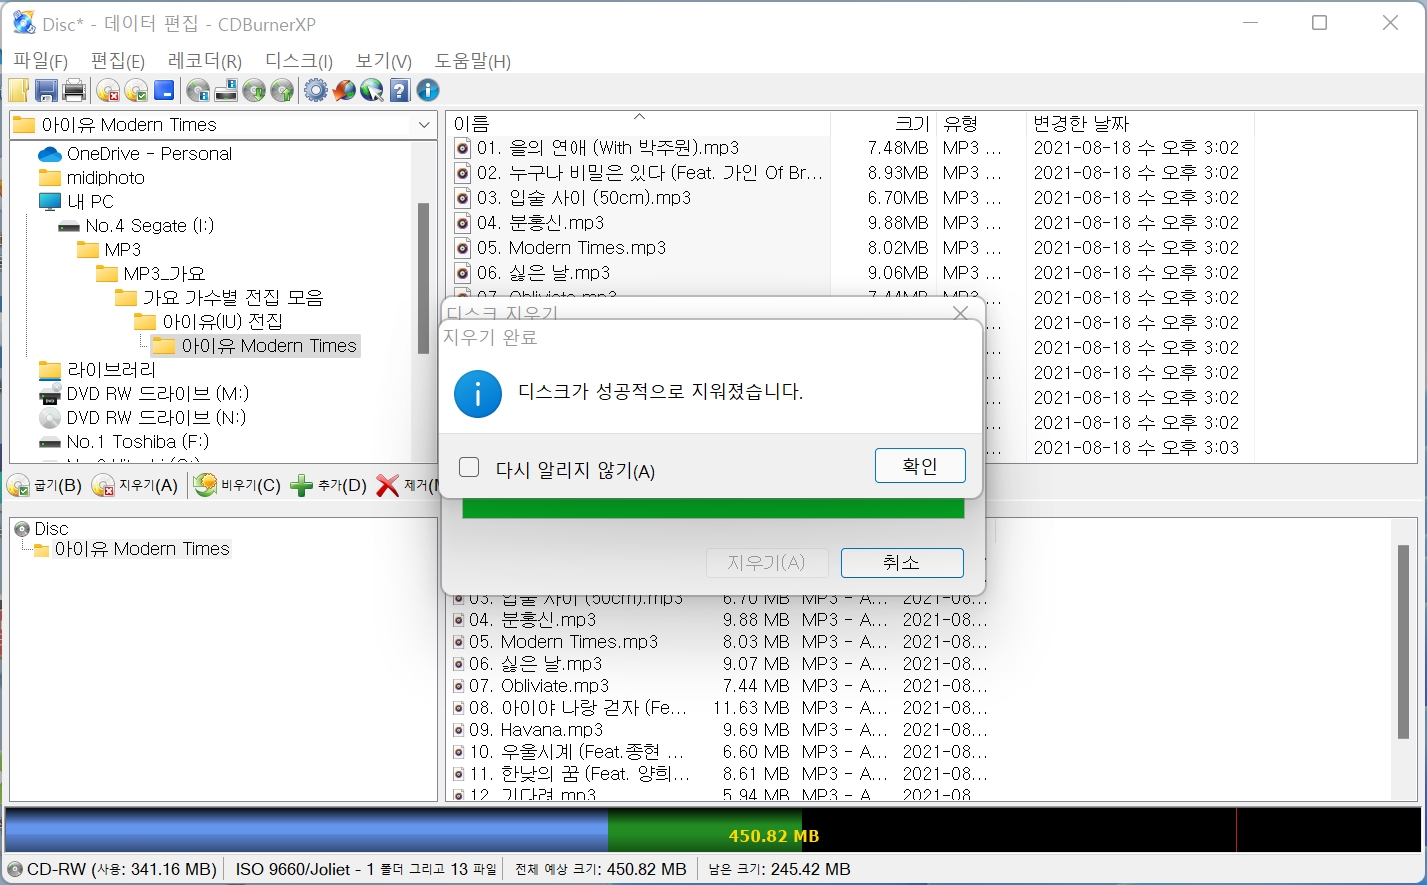Click the red X 제거 remove button
The image size is (1427, 885).
pos(407,486)
